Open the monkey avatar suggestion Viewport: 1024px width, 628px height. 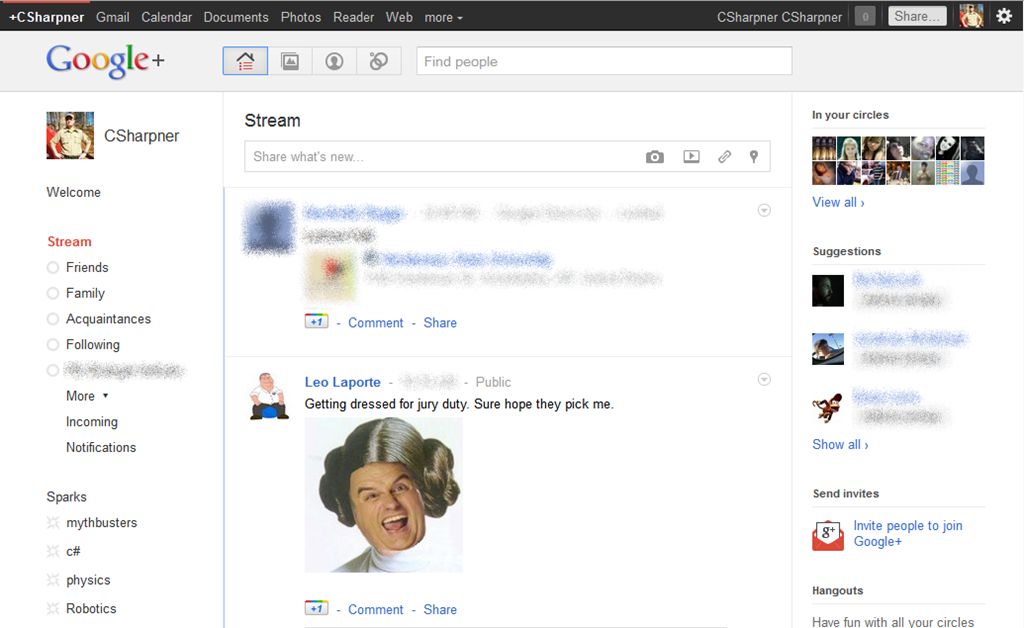pos(828,408)
